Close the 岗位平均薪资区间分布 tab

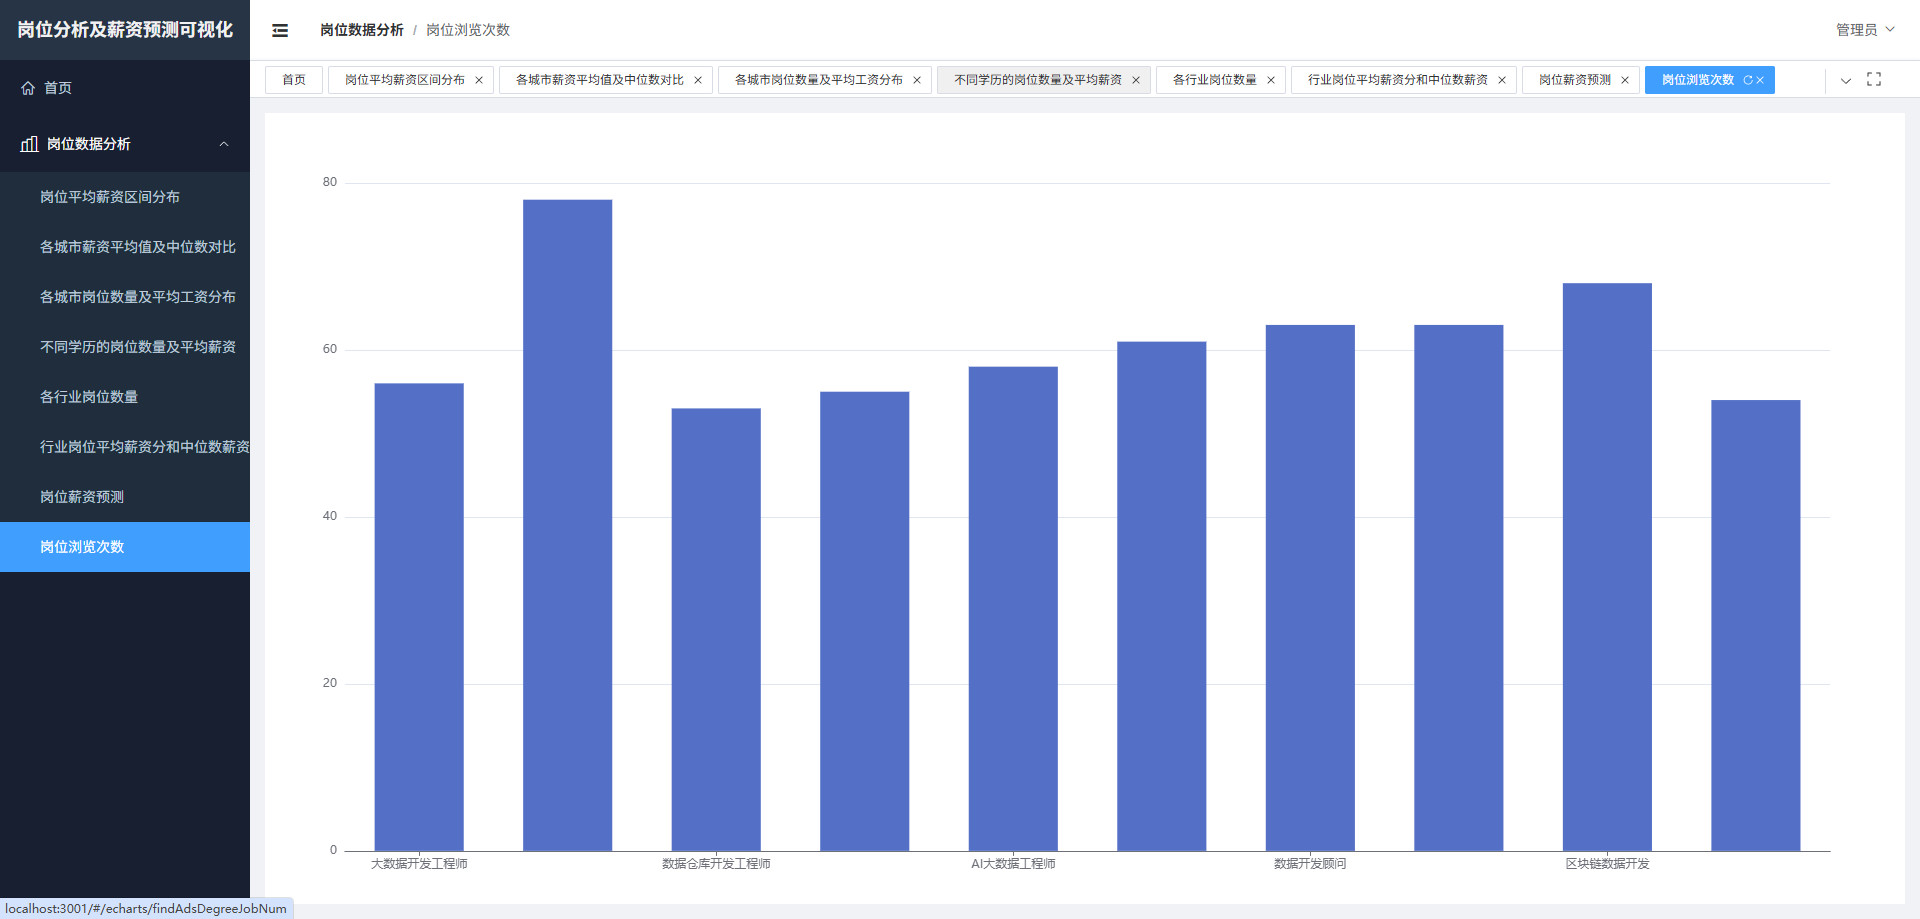479,80
